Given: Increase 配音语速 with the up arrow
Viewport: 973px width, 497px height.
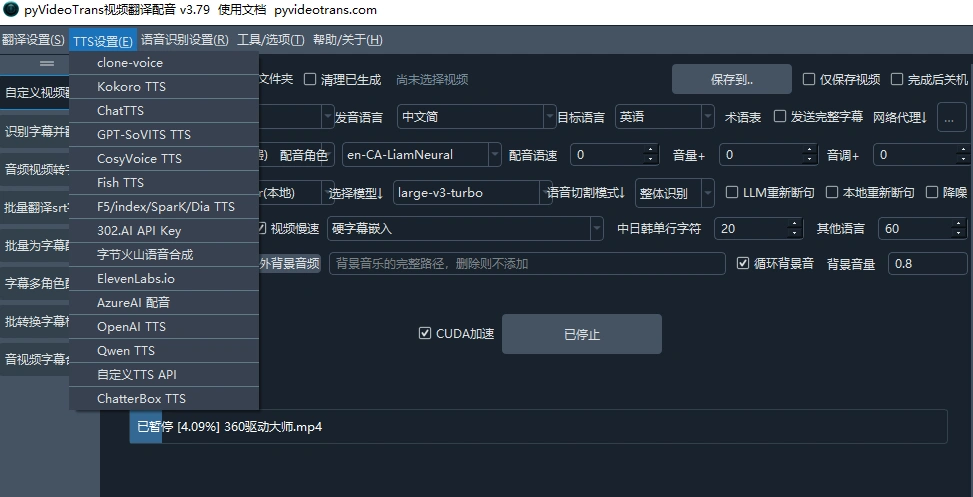Looking at the screenshot, I should 651,150.
